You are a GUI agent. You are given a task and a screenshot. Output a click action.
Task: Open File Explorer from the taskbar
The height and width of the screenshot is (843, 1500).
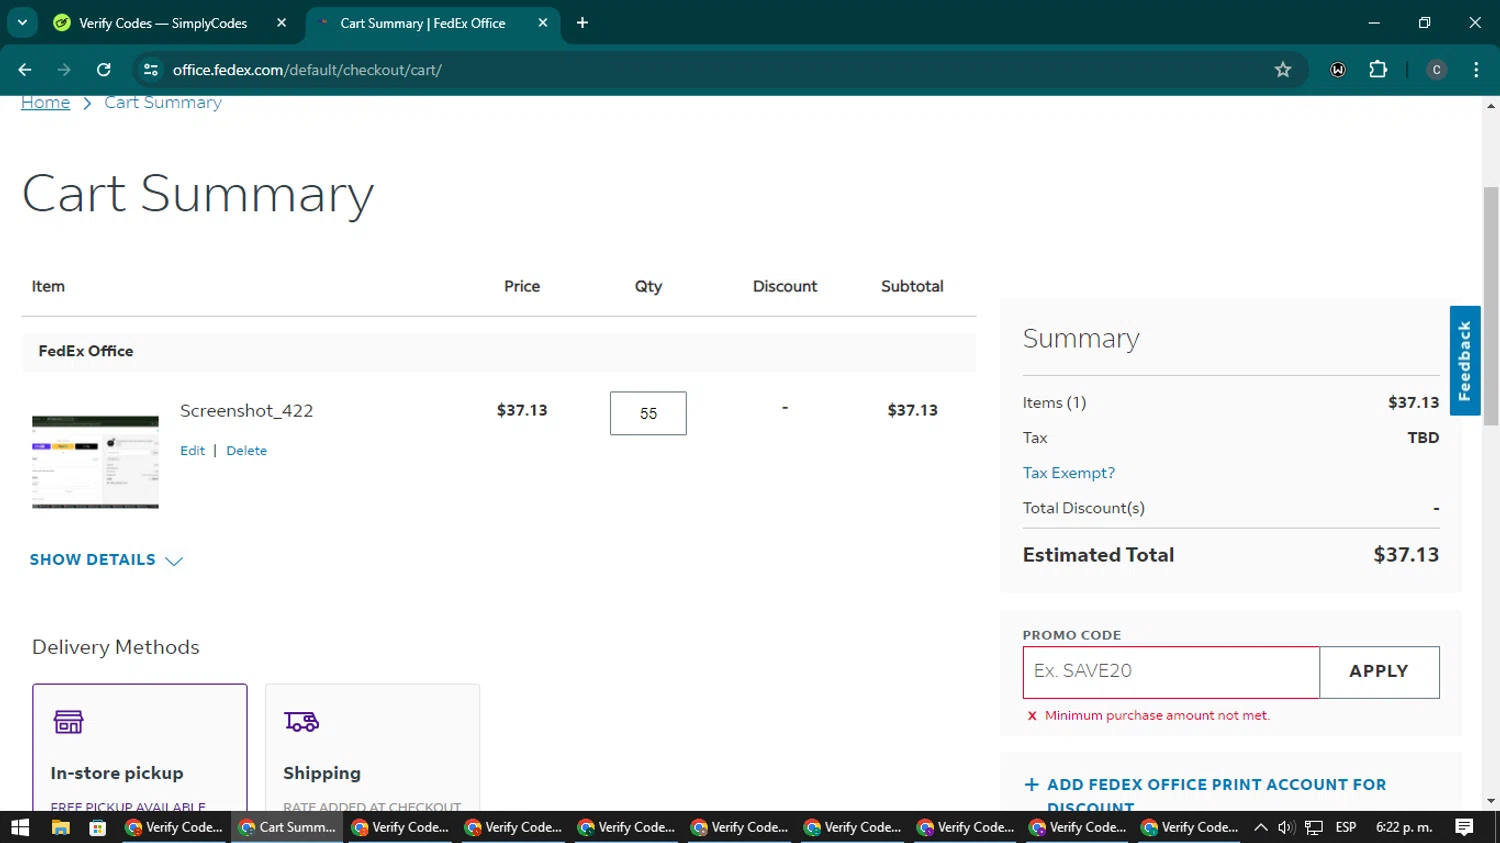[60, 827]
